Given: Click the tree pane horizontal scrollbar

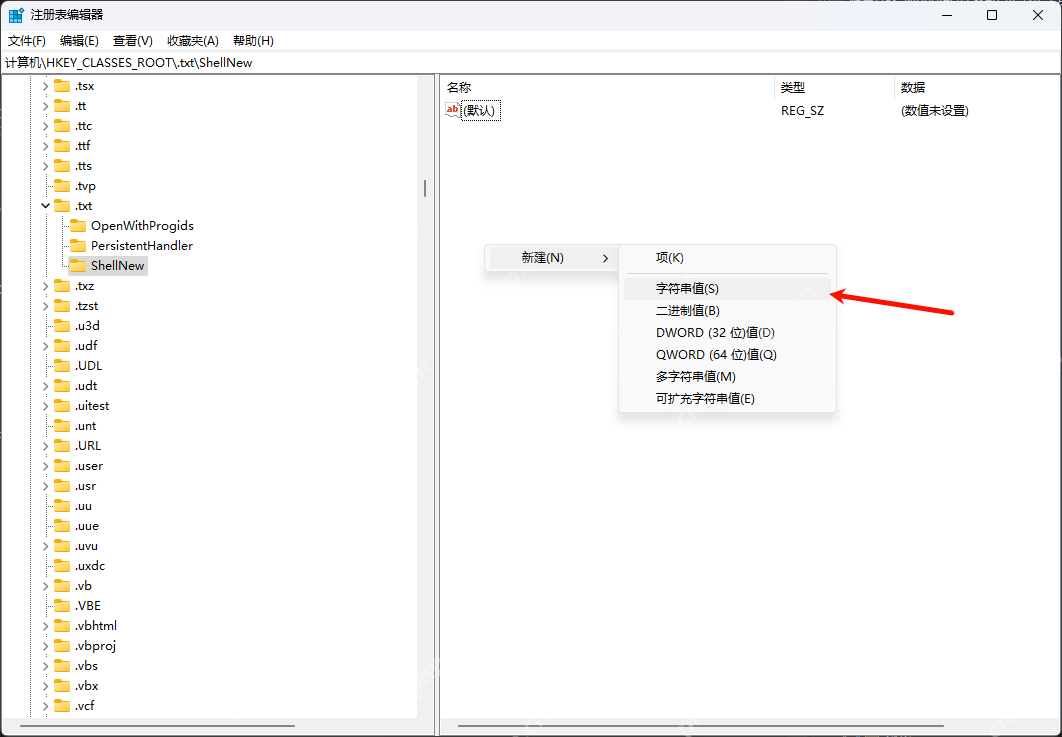Looking at the screenshot, I should pyautogui.click(x=157, y=726).
